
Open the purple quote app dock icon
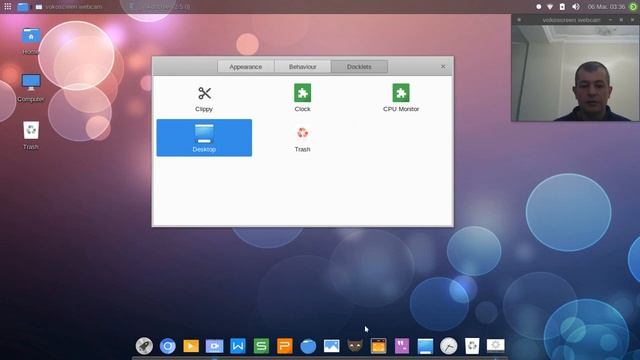[x=402, y=346]
